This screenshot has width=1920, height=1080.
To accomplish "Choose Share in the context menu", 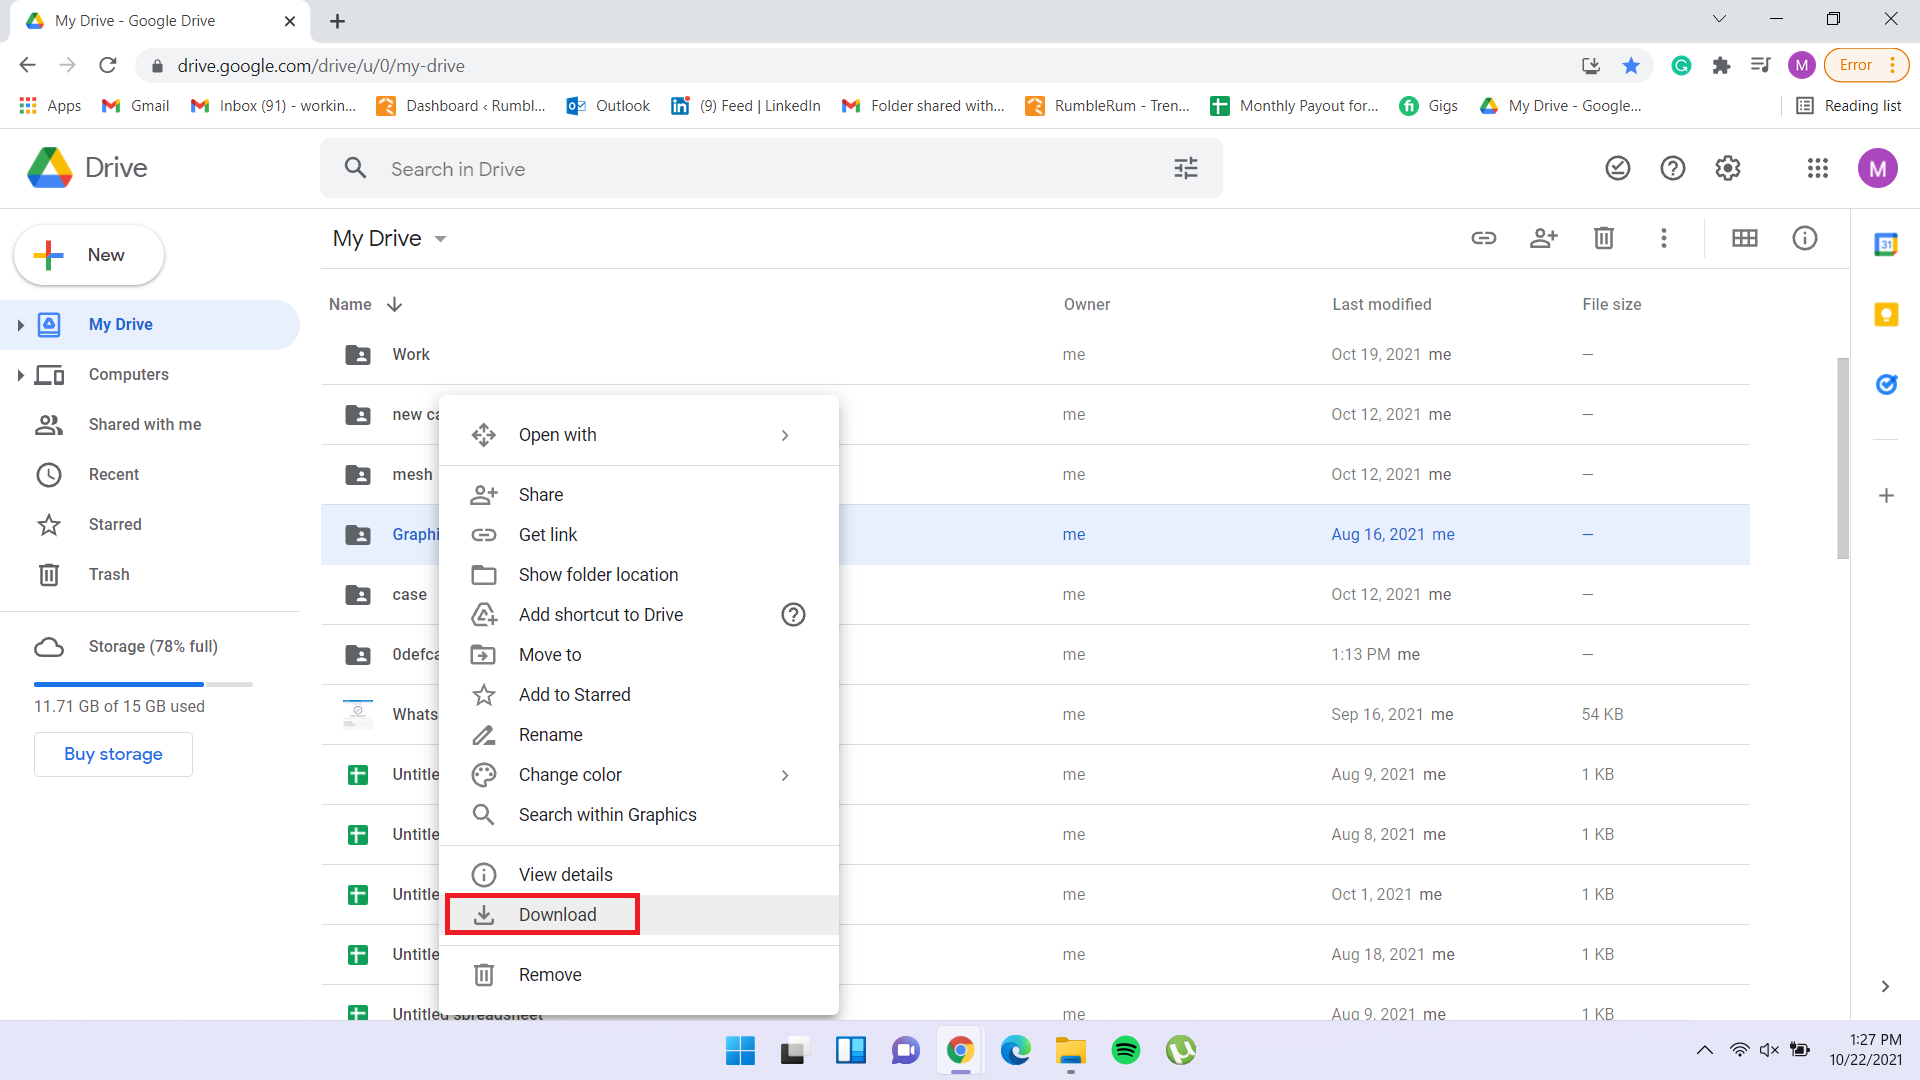I will (x=639, y=495).
